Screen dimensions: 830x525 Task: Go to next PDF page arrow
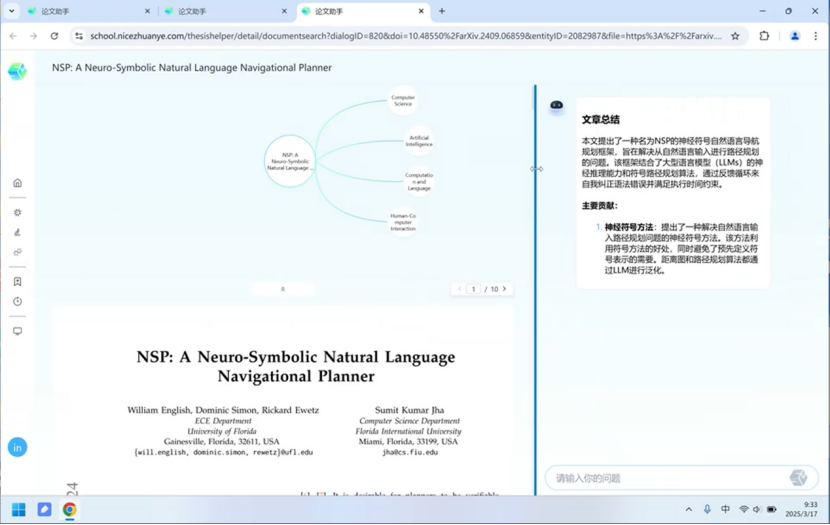click(x=504, y=289)
